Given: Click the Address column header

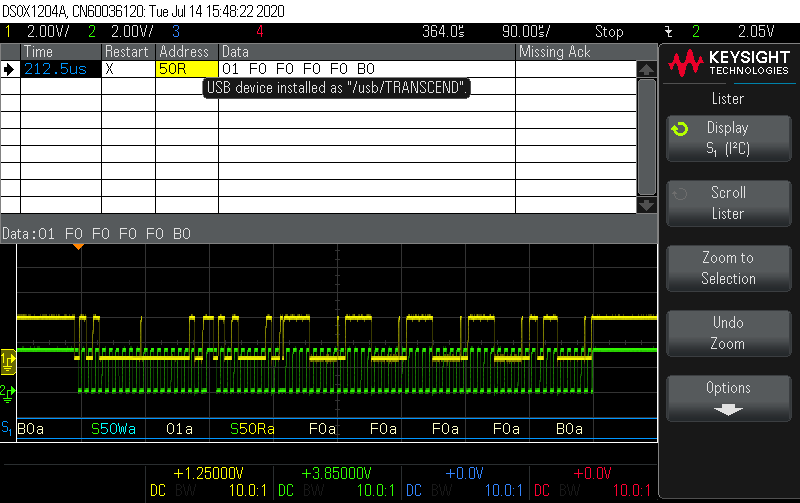Looking at the screenshot, I should click(187, 52).
